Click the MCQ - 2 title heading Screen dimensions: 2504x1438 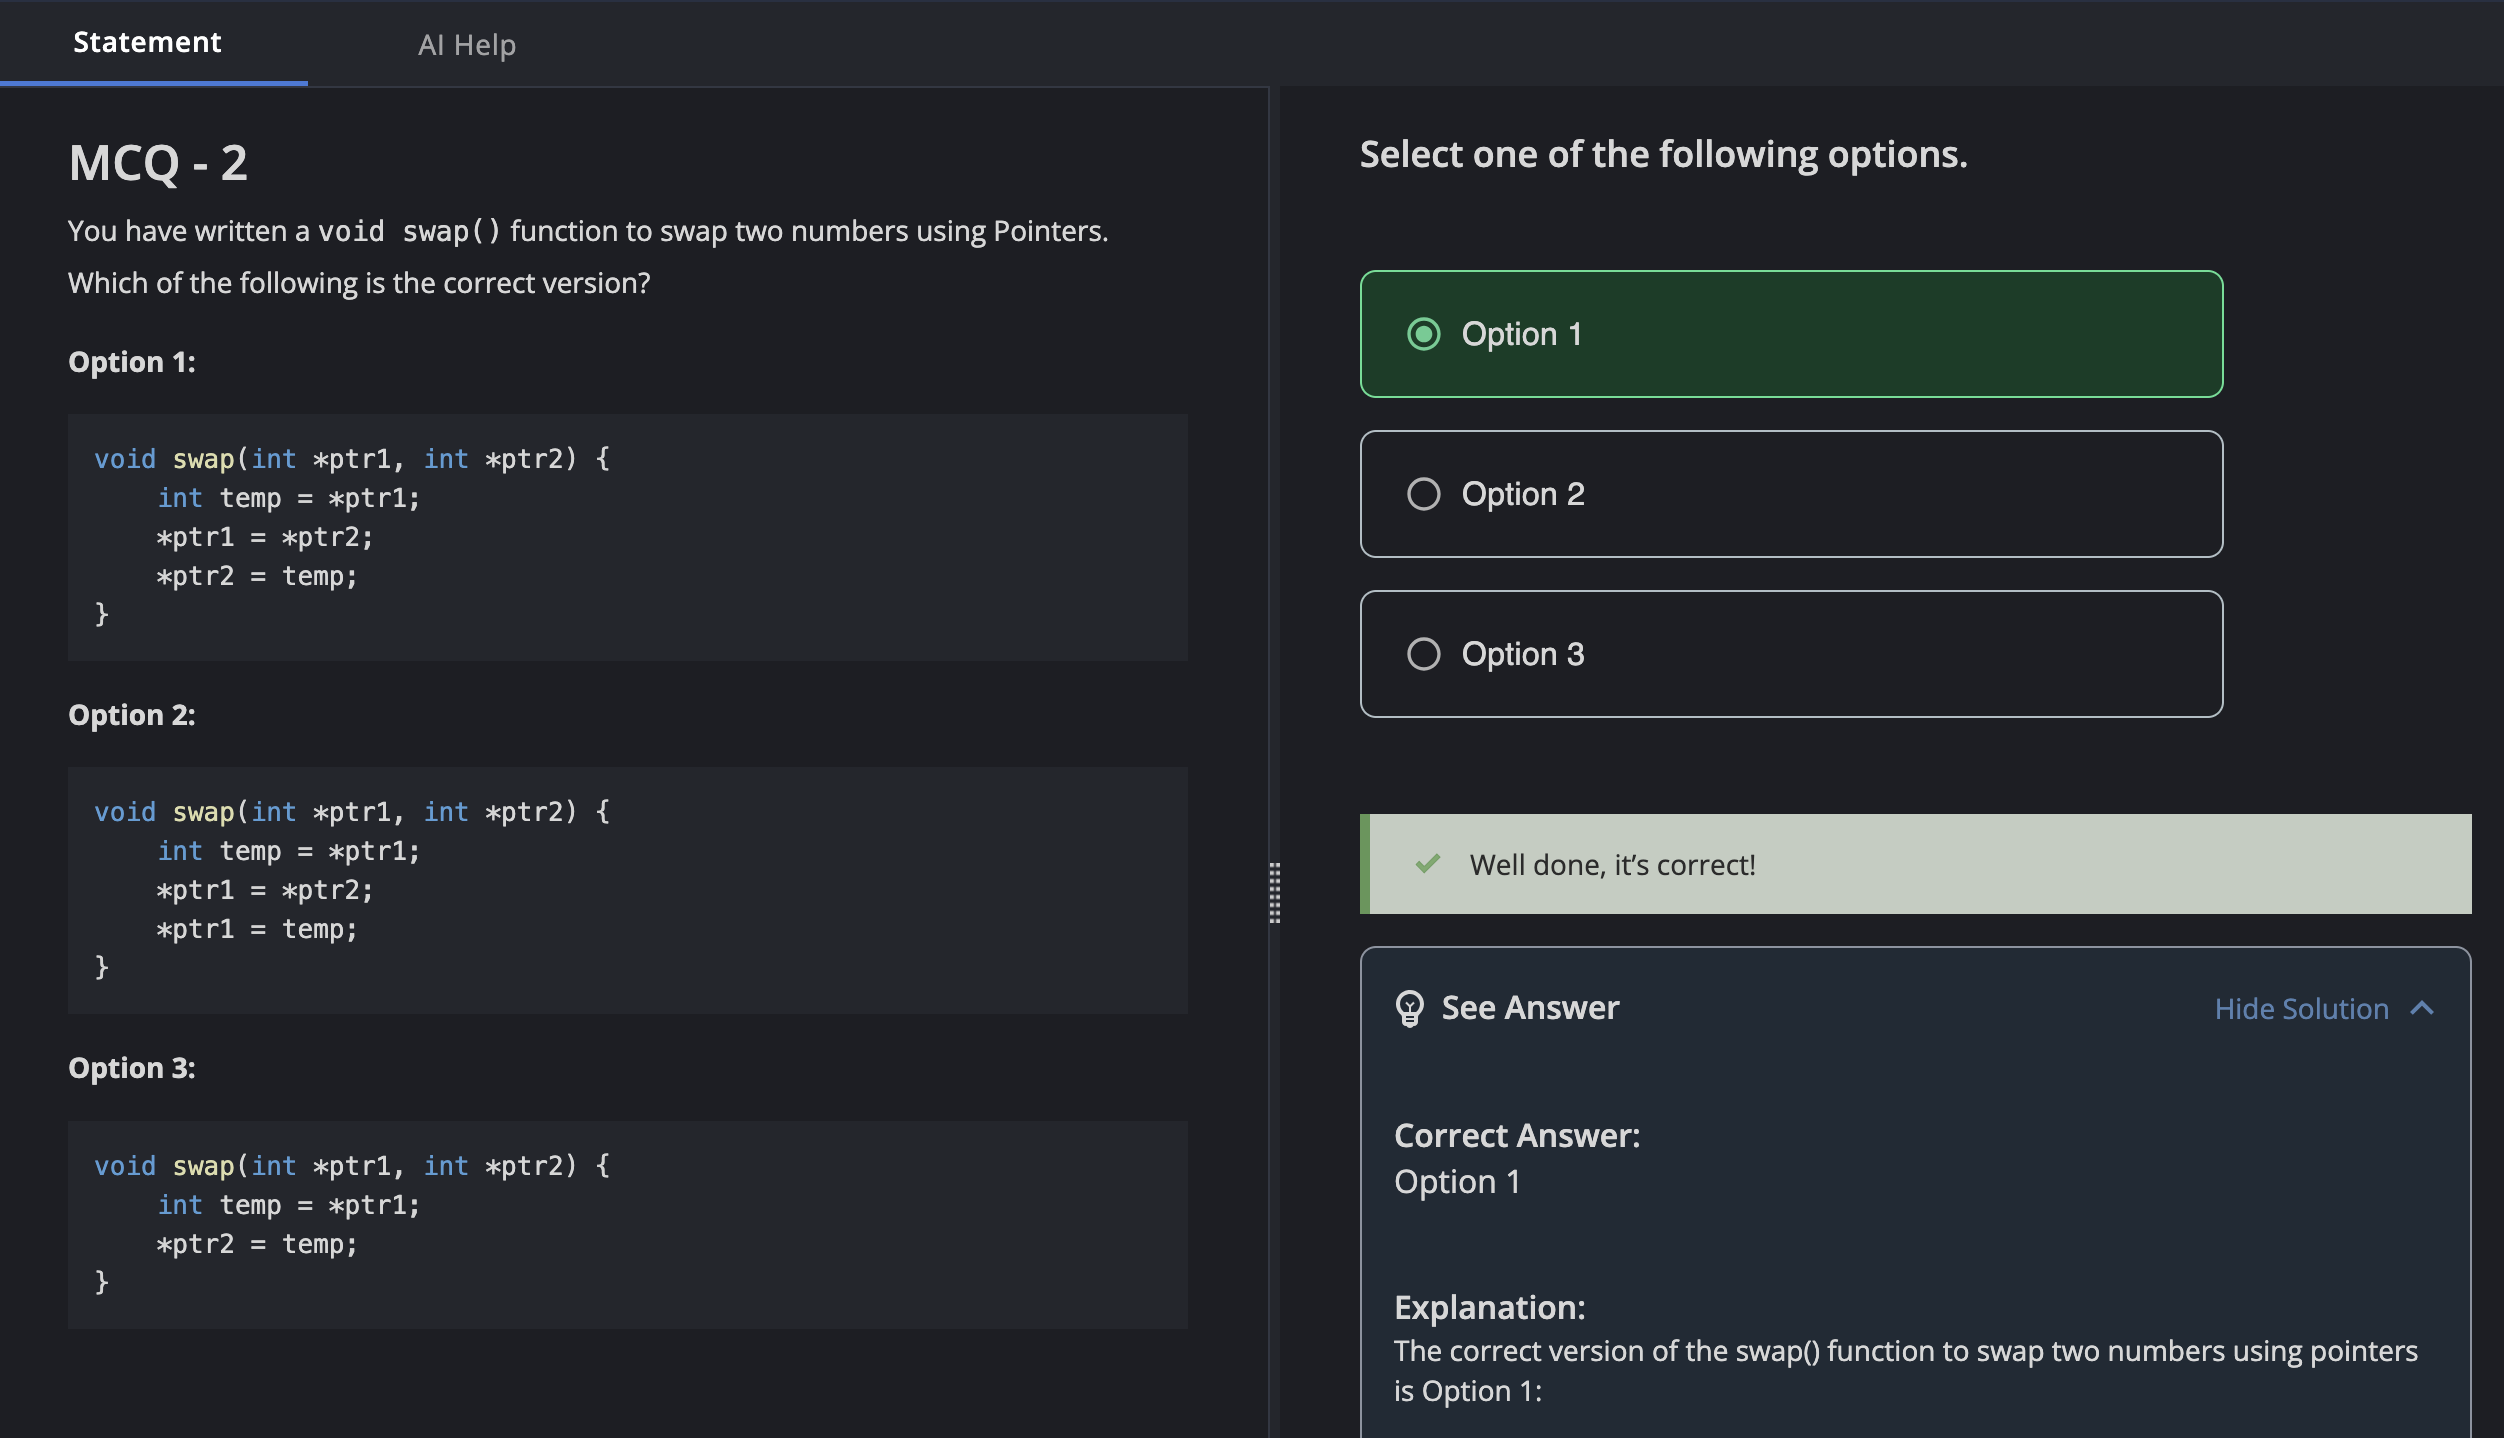158,162
